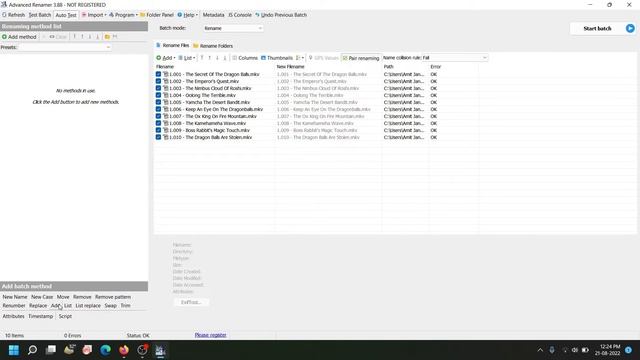Image resolution: width=640 pixels, height=360 pixels.
Task: Run Test Batch from the toolbar
Action: pyautogui.click(x=40, y=15)
